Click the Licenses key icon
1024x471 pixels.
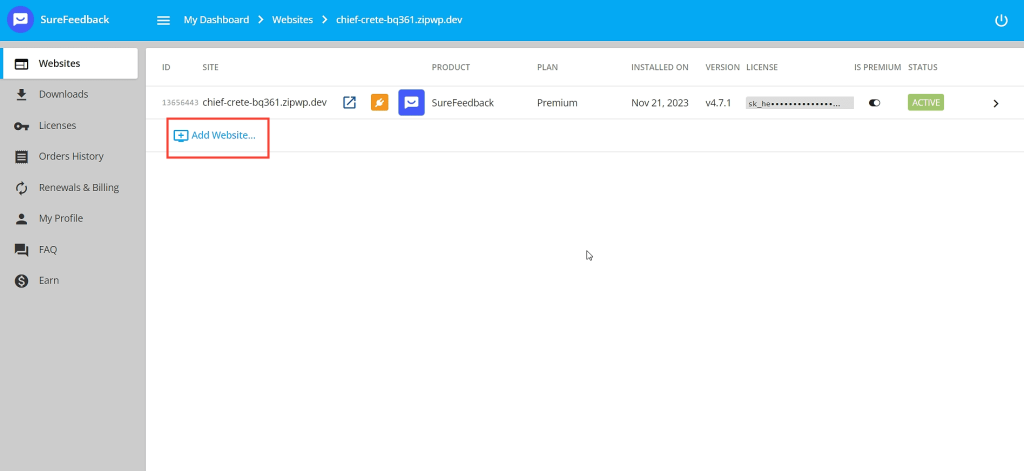tap(21, 125)
